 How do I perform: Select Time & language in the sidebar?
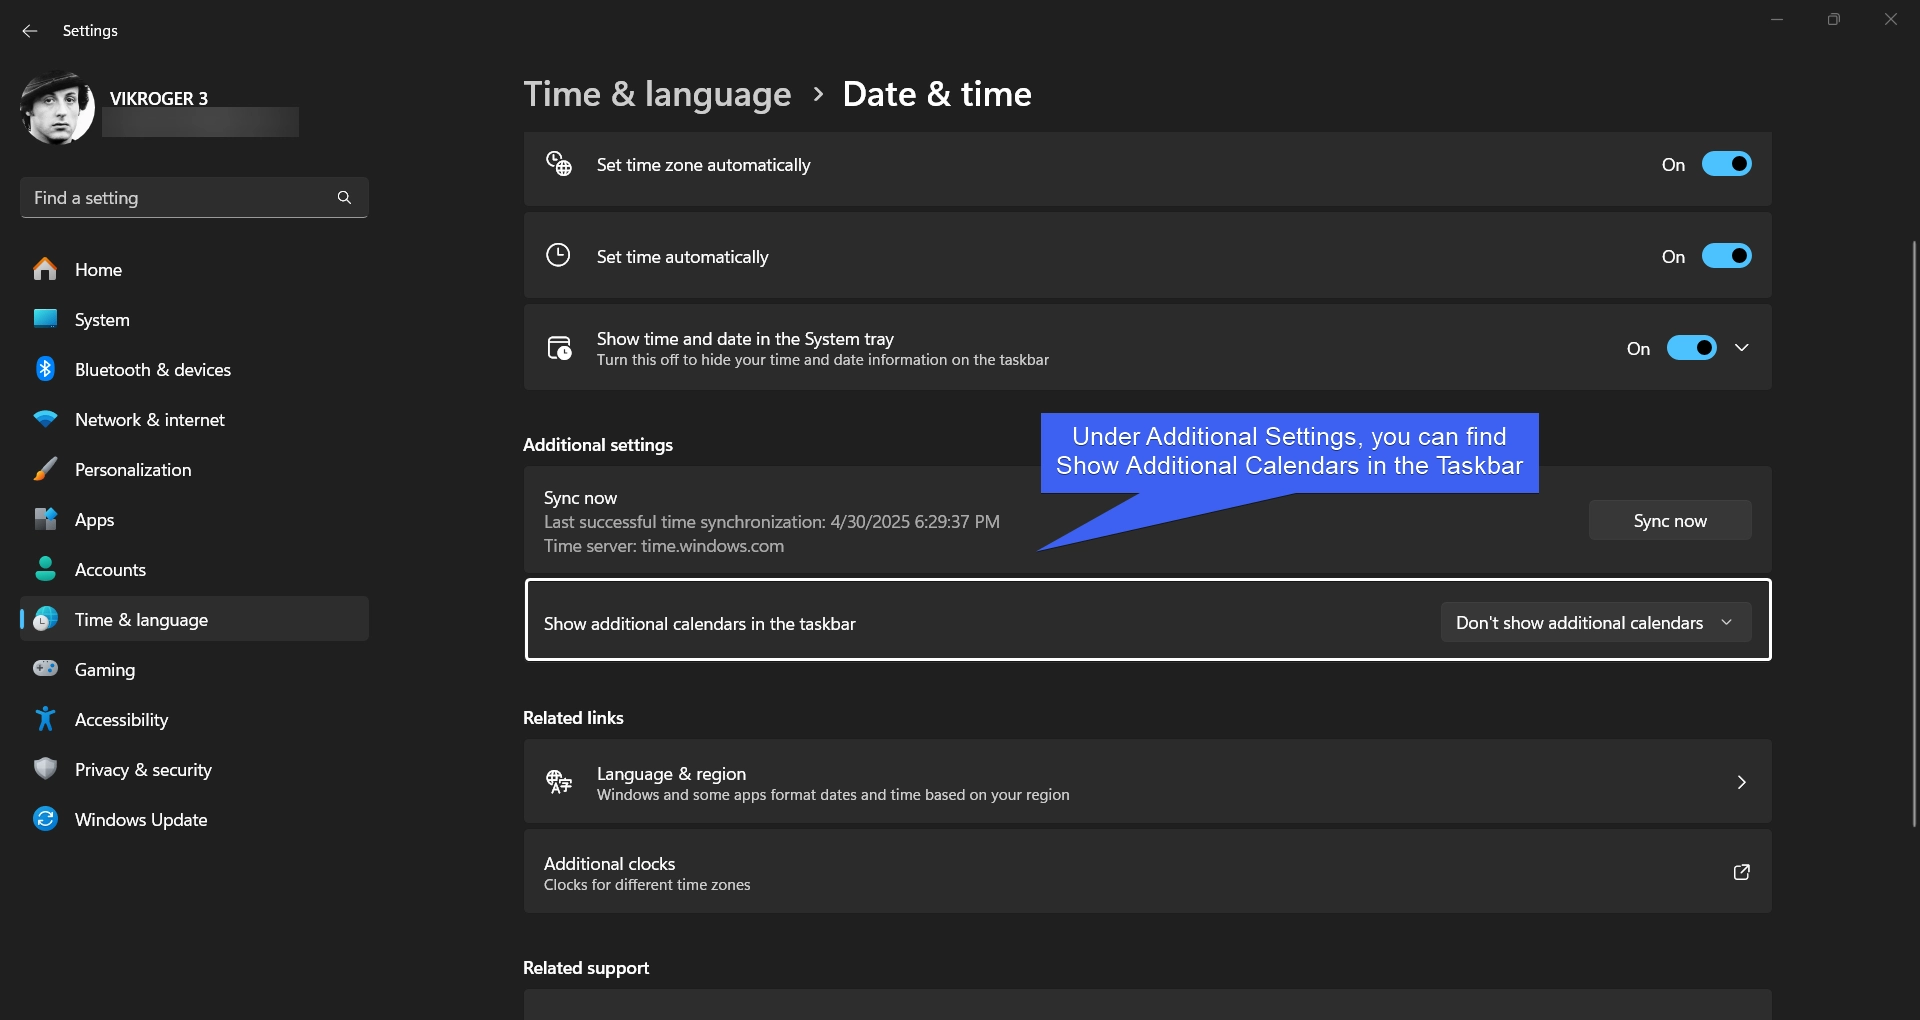pos(141,619)
